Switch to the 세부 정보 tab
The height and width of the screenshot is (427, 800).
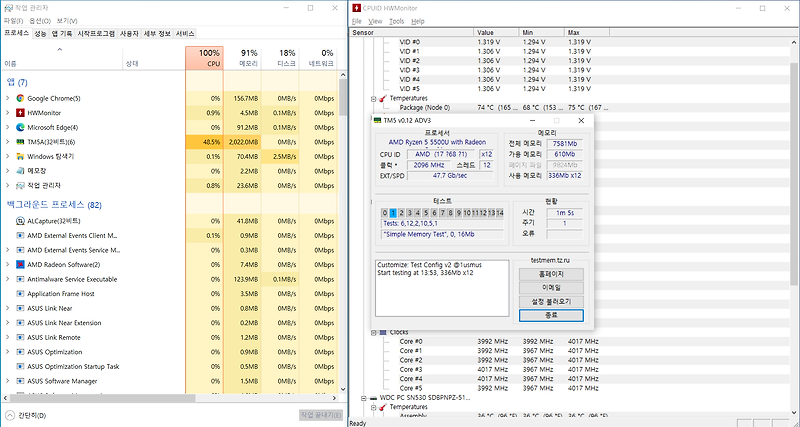point(157,34)
